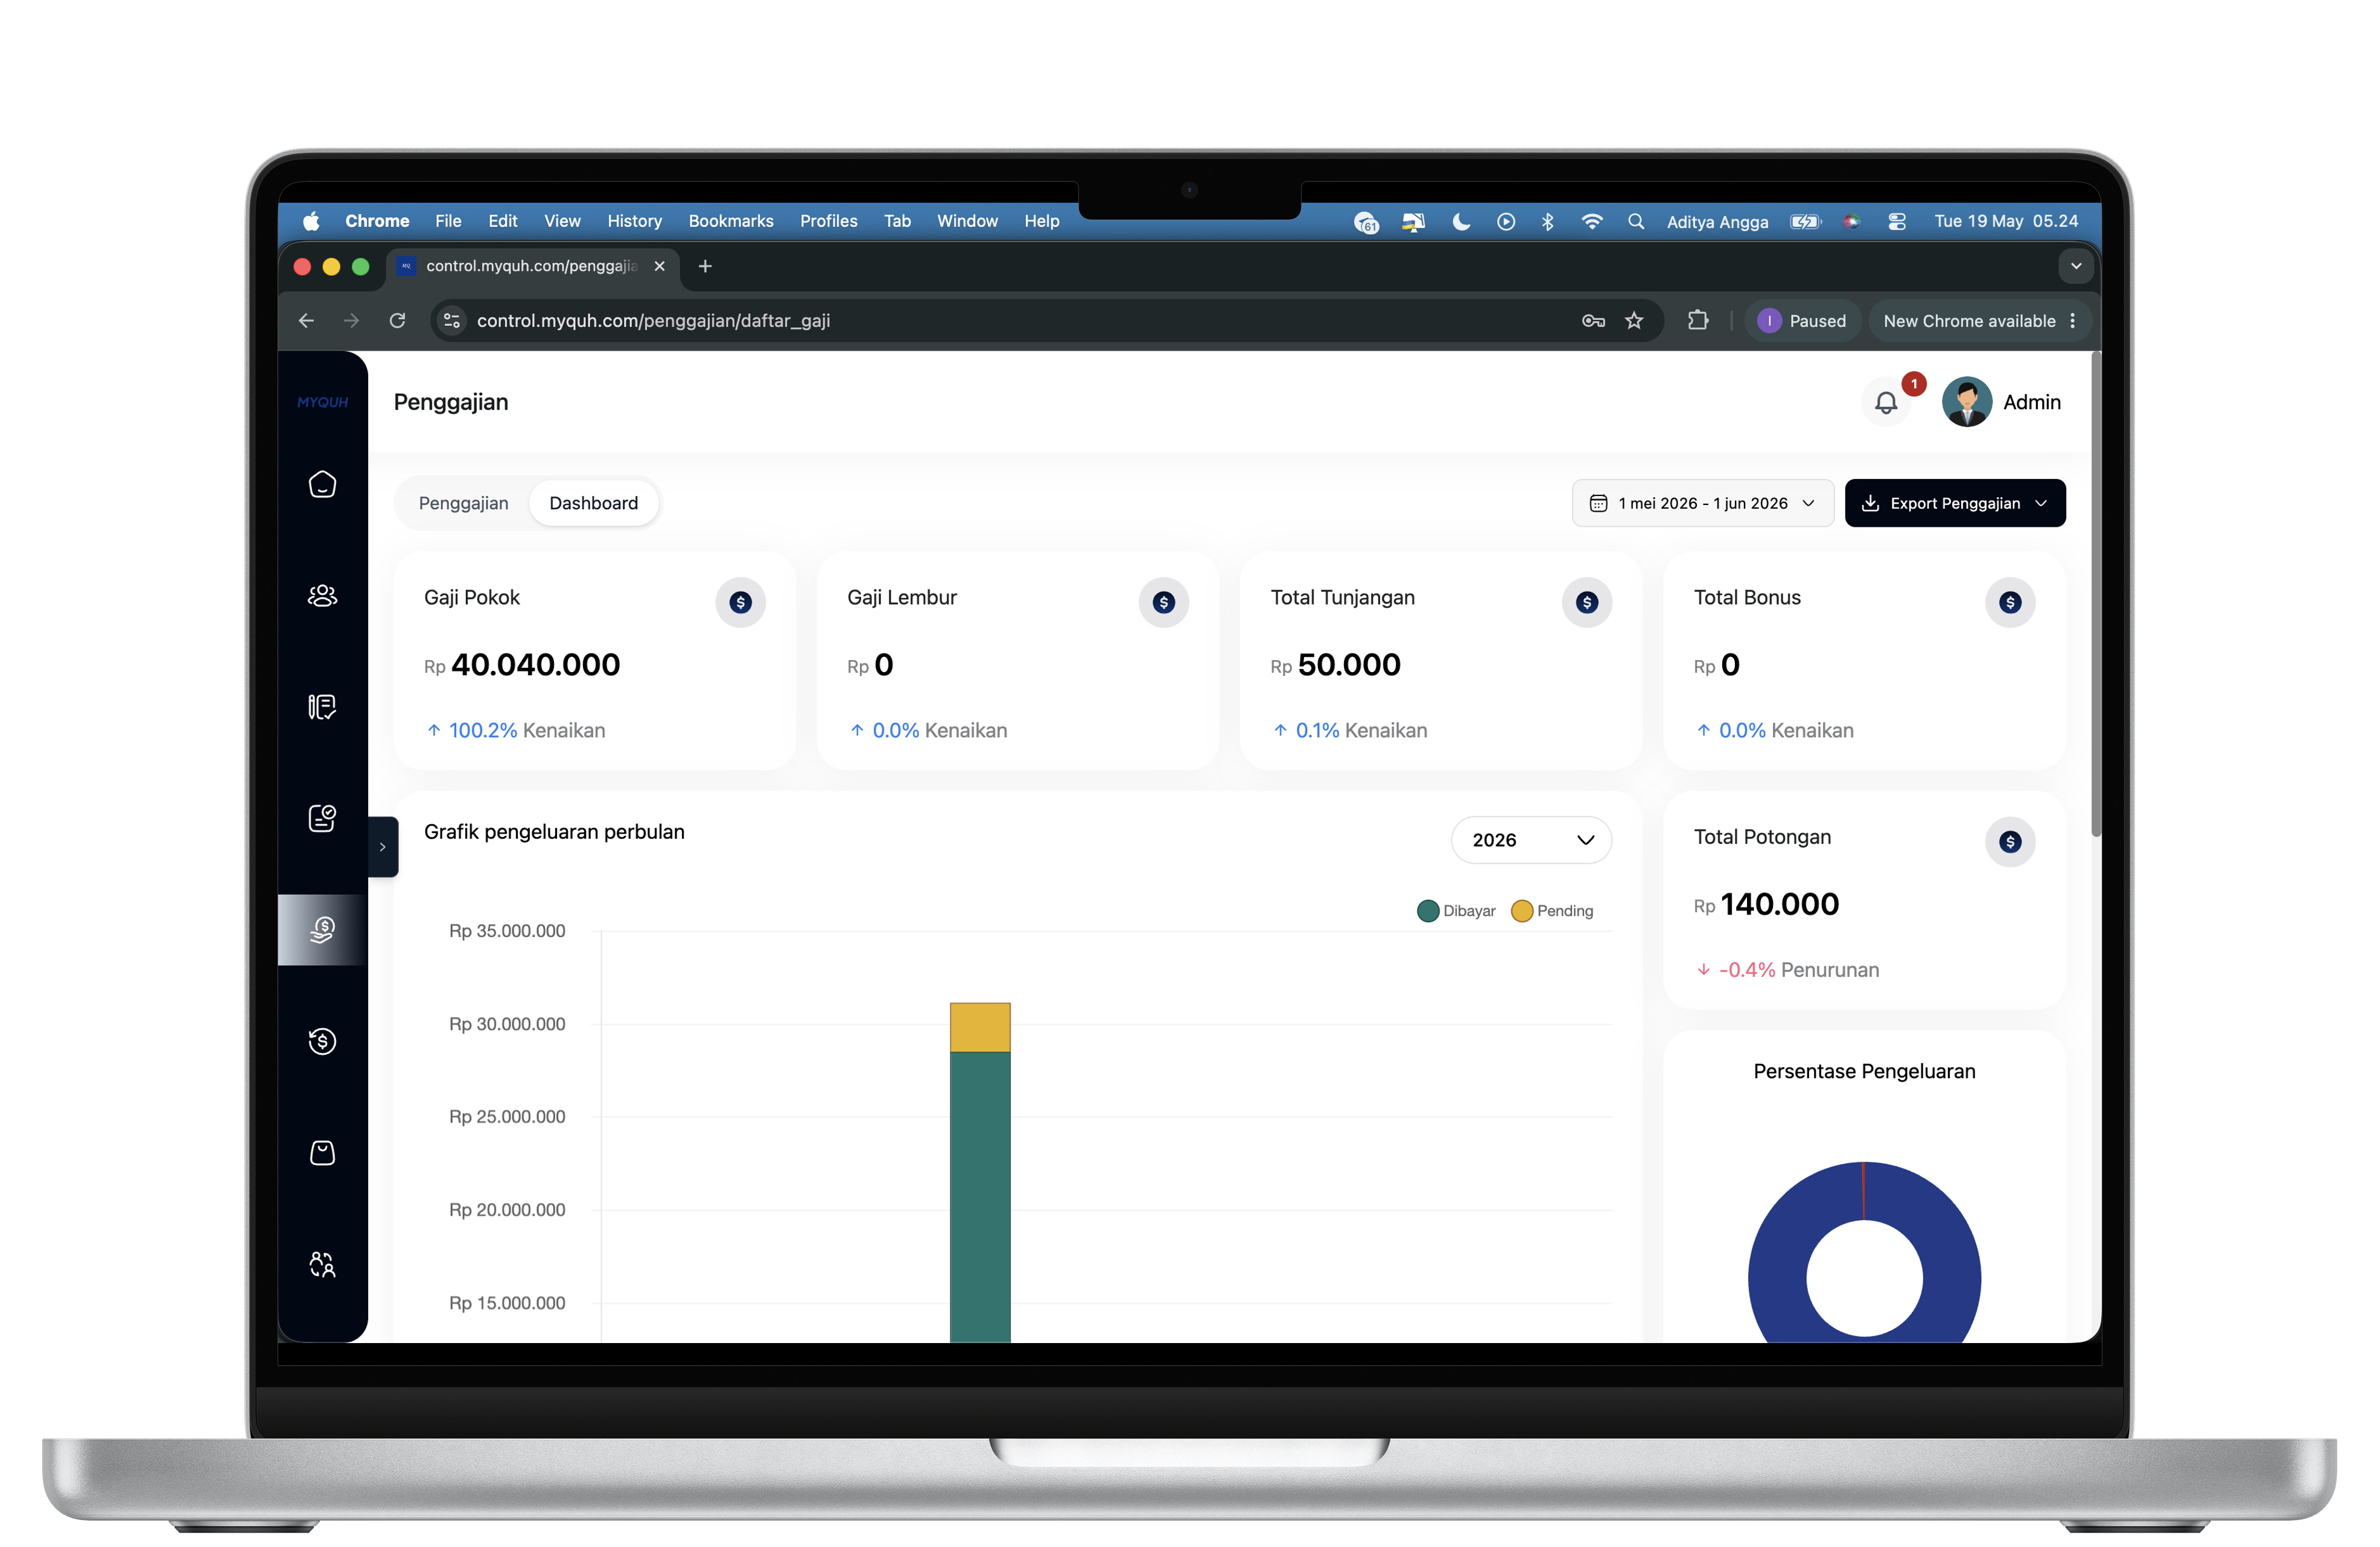Open the notification bell

pyautogui.click(x=1886, y=402)
